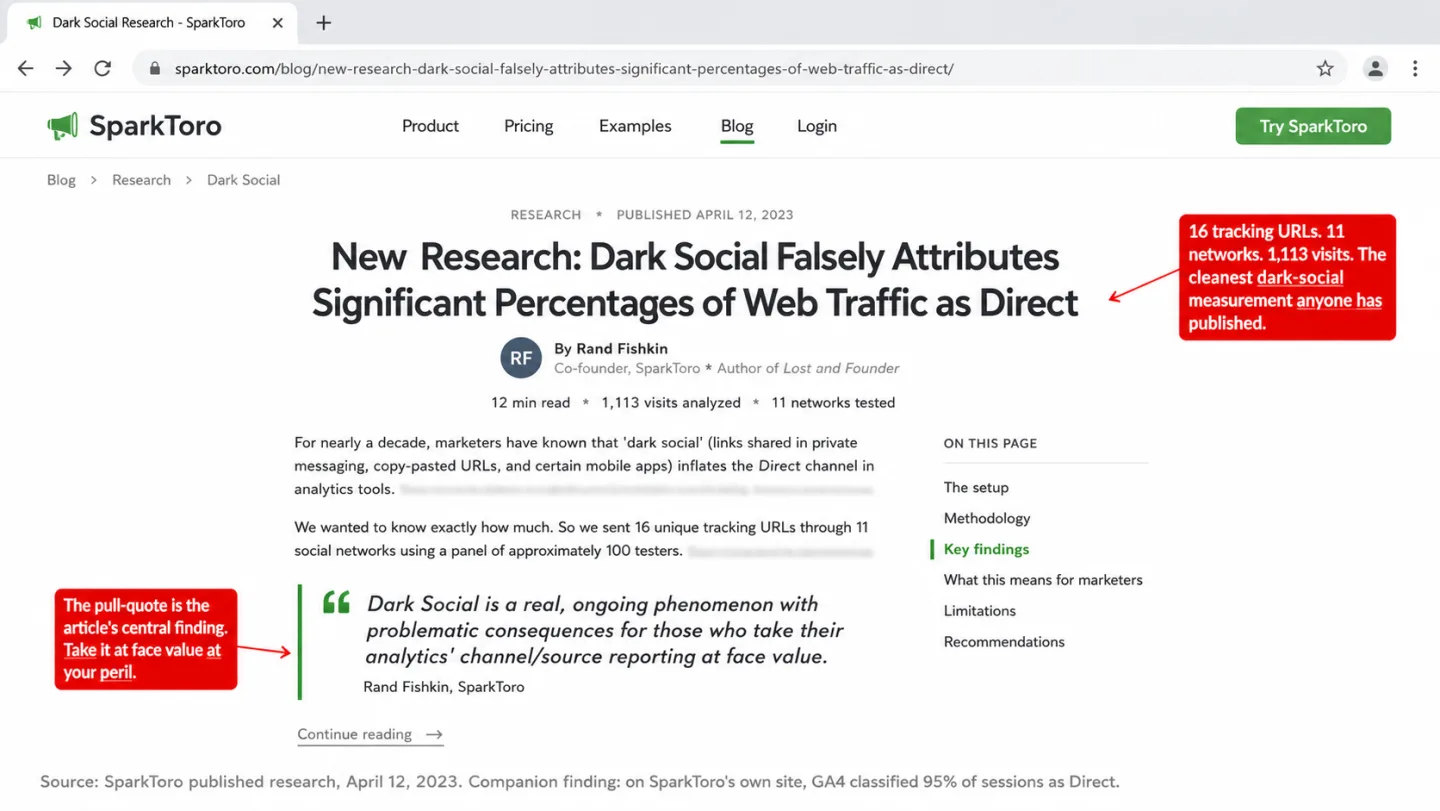Open the Pricing nav item
The width and height of the screenshot is (1440, 811).
(528, 126)
